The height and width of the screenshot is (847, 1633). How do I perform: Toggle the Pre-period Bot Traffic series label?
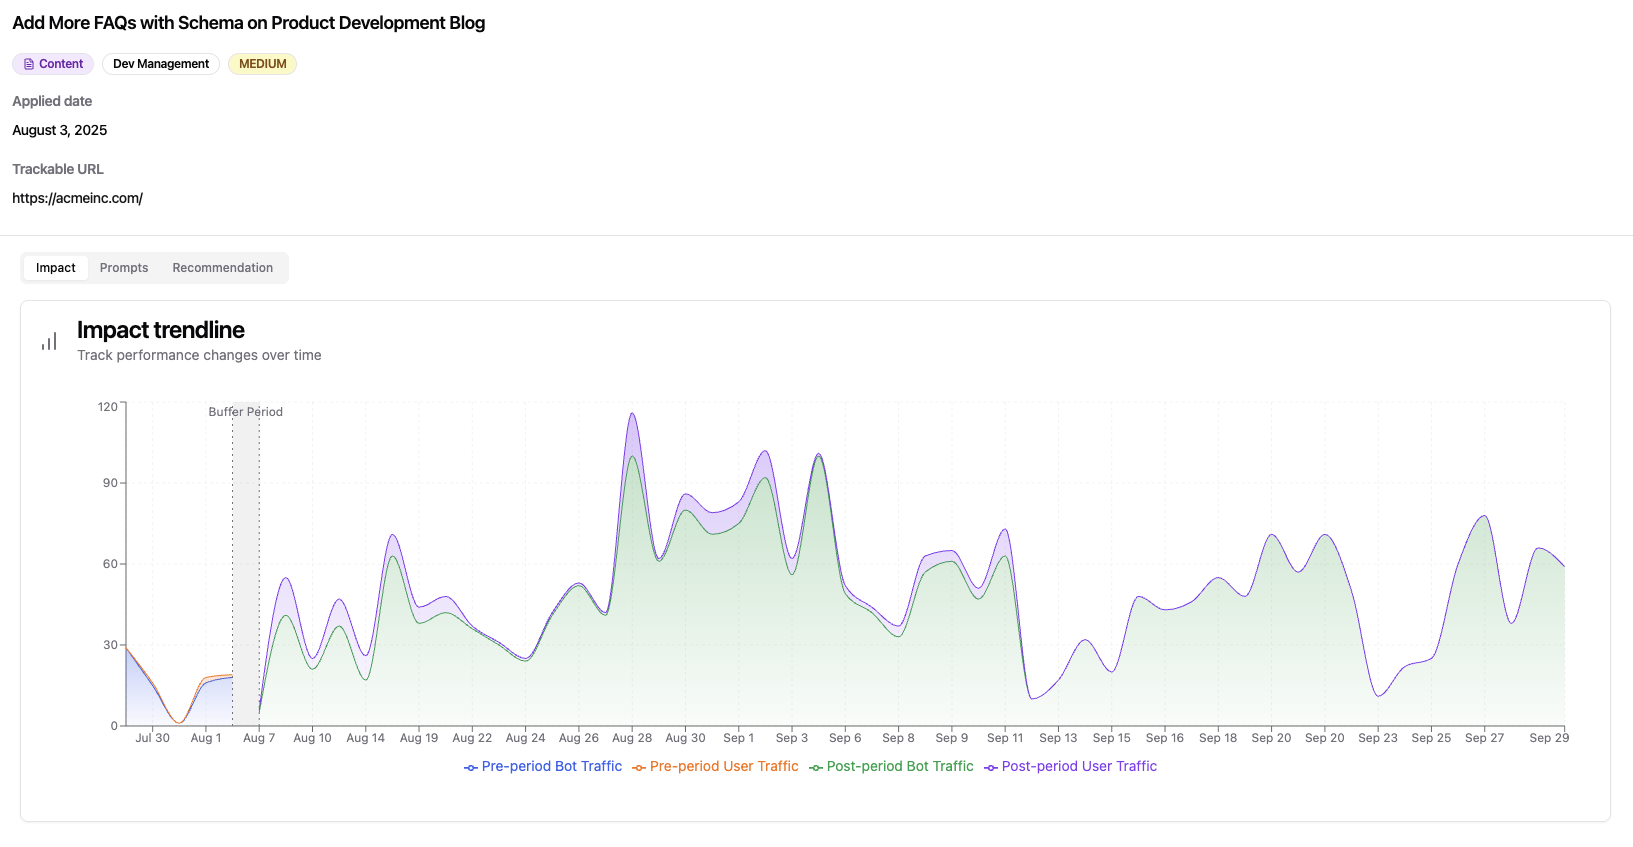click(551, 766)
